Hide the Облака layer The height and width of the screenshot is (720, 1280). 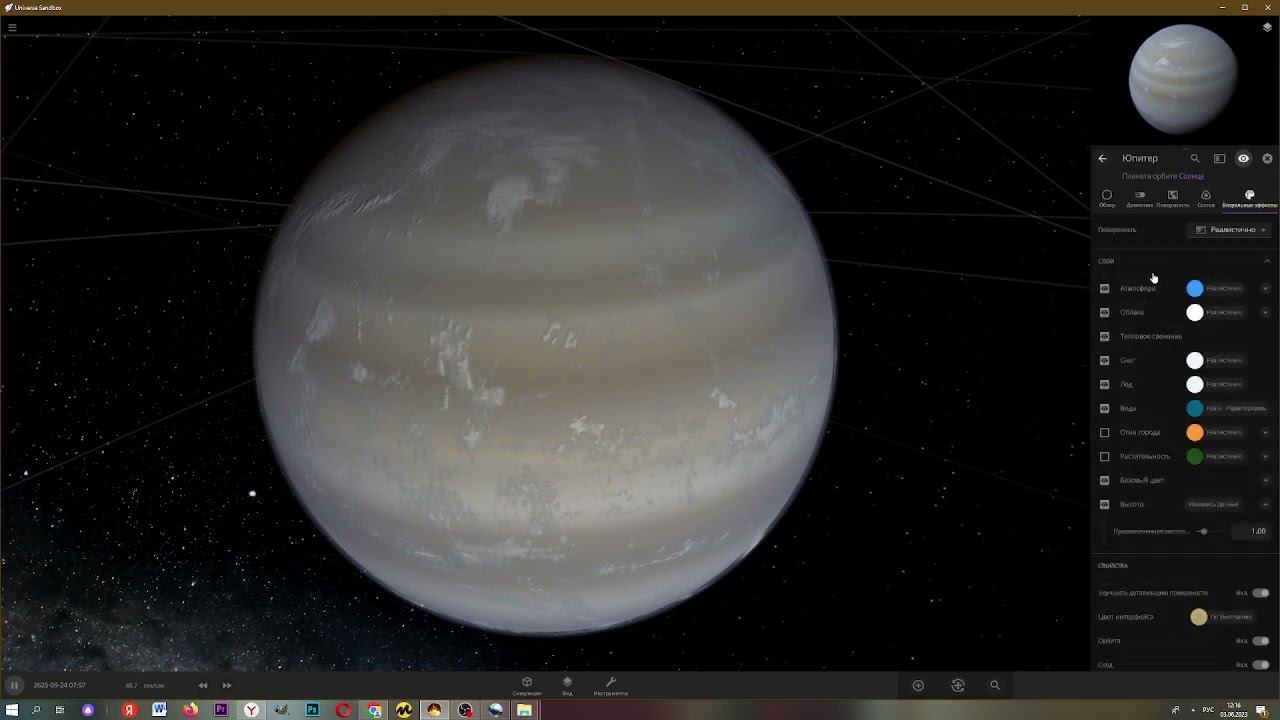(x=1105, y=312)
